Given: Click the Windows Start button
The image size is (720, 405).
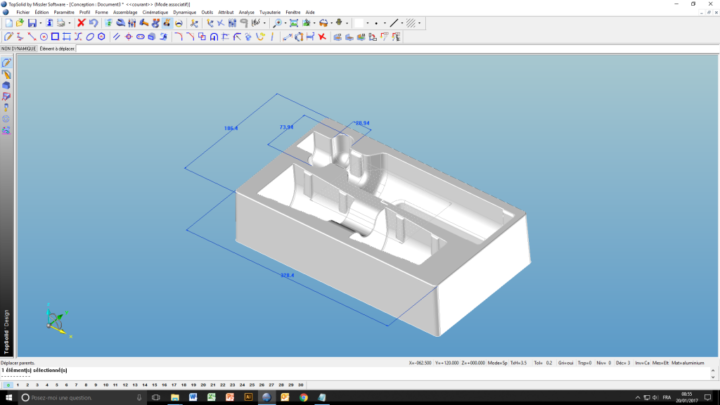Looking at the screenshot, I should pyautogui.click(x=8, y=397).
